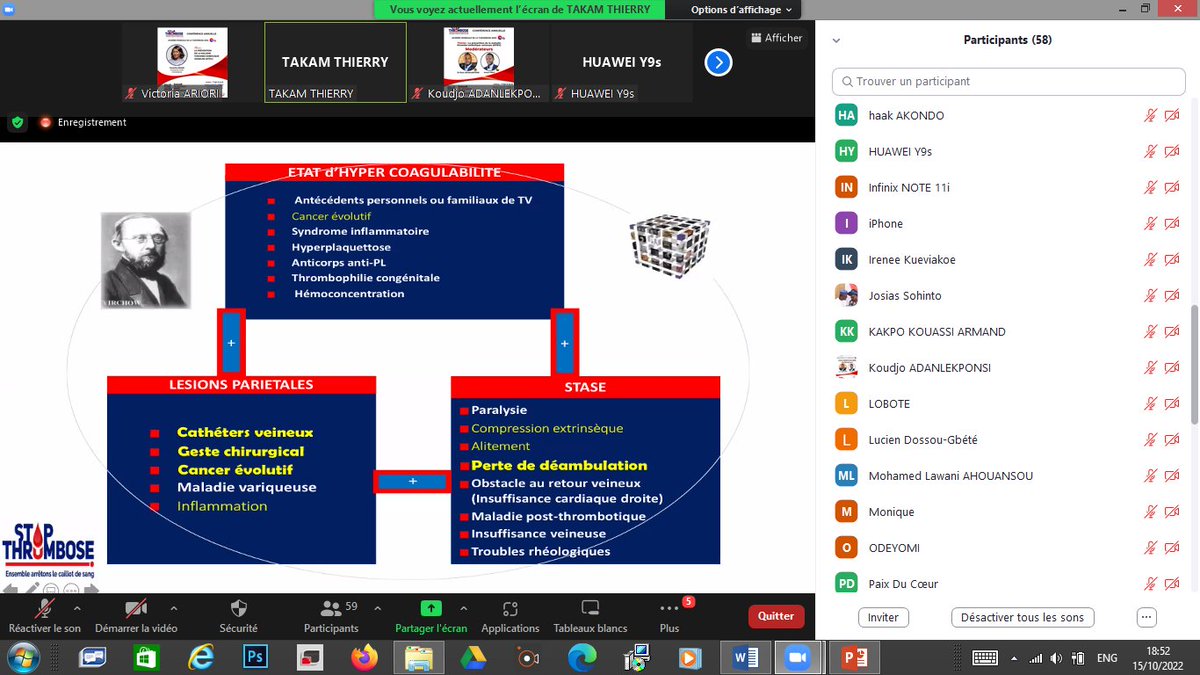Click ENG language indicator in tray
Image resolution: width=1200 pixels, height=675 pixels.
tap(1107, 658)
